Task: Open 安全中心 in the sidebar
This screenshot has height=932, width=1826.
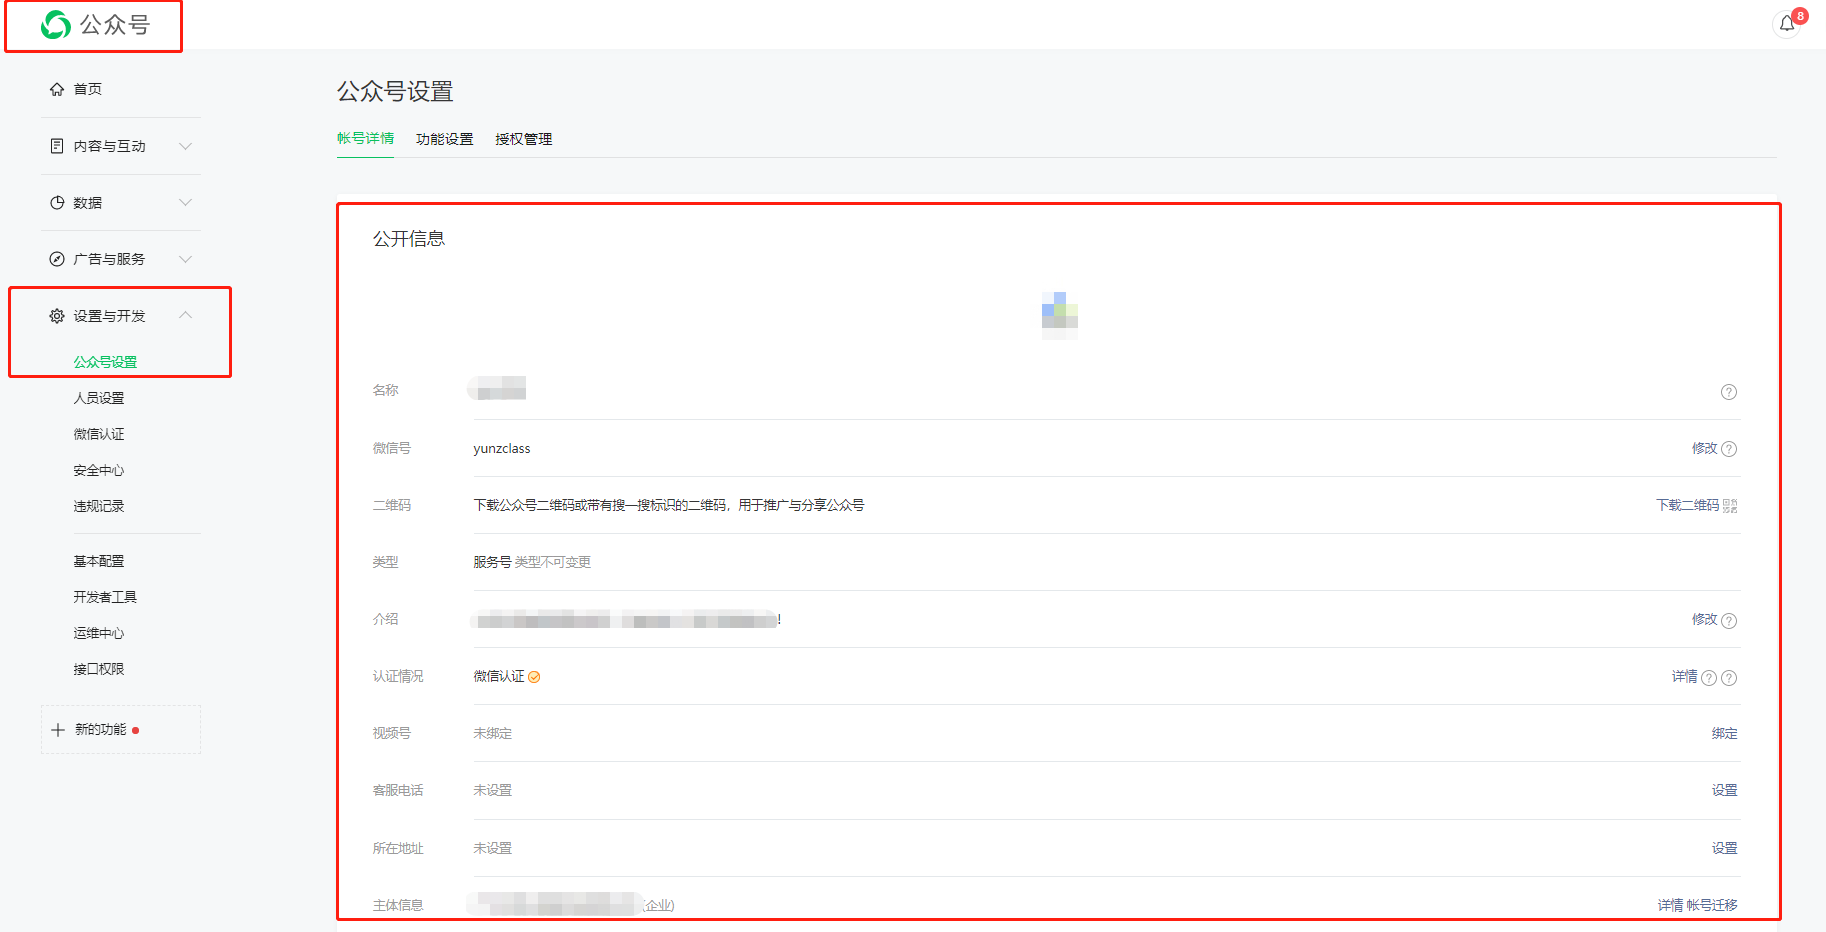Action: (x=99, y=470)
